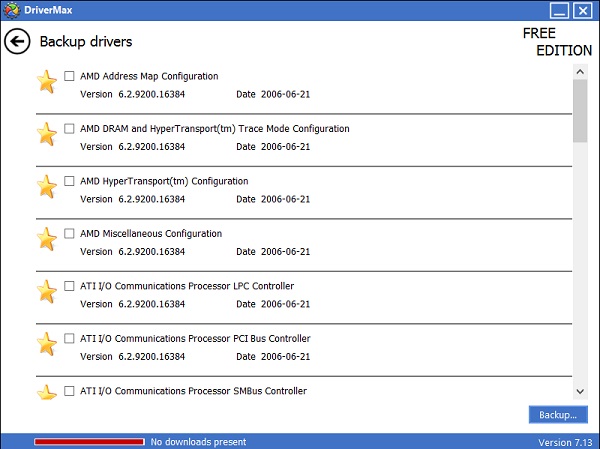Click 'ATI I/O Communications Processor LPC Controller' text
Image resolution: width=600 pixels, height=449 pixels.
click(187, 286)
